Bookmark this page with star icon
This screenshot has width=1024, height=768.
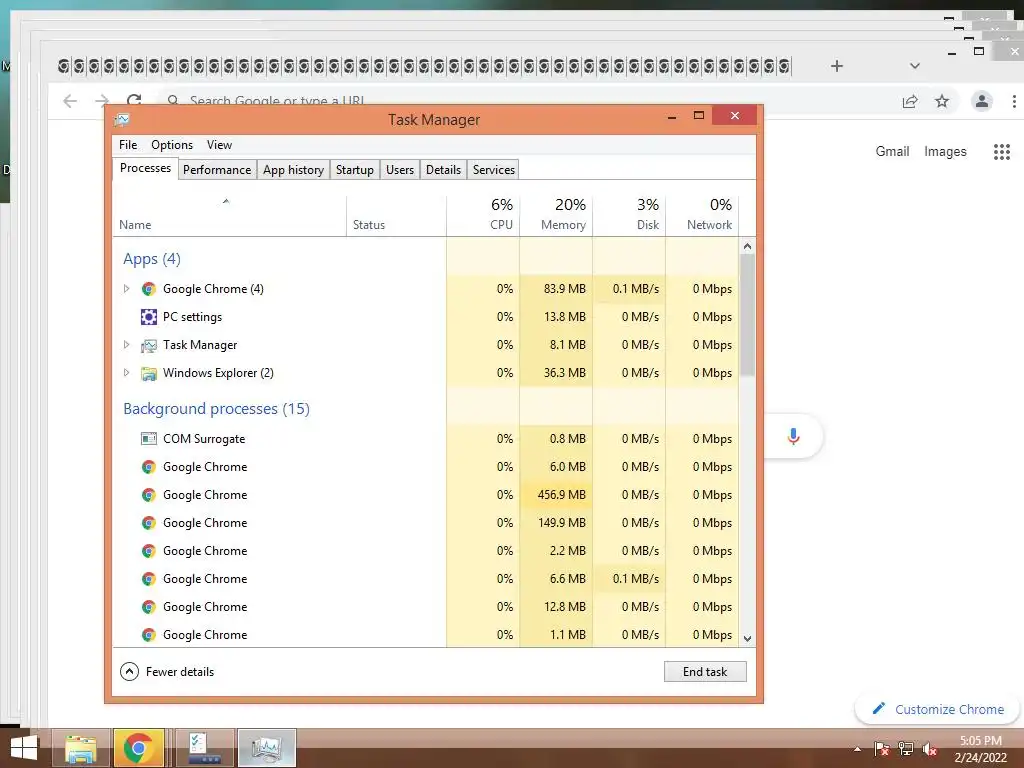[x=942, y=101]
